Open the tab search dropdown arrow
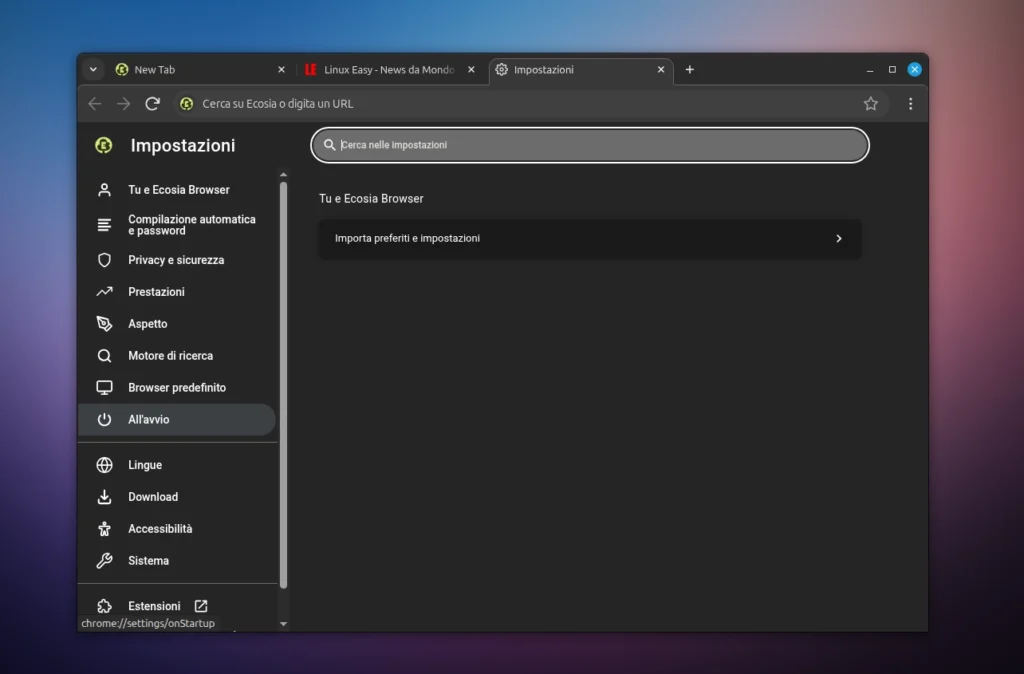This screenshot has width=1024, height=674. pyautogui.click(x=93, y=70)
